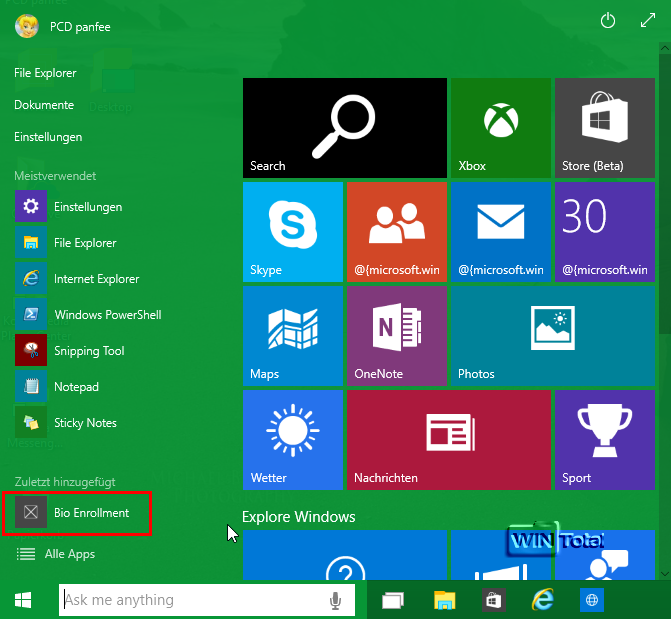Viewport: 671px width, 619px height.
Task: Expand Start menu to full screen
Action: (x=647, y=21)
